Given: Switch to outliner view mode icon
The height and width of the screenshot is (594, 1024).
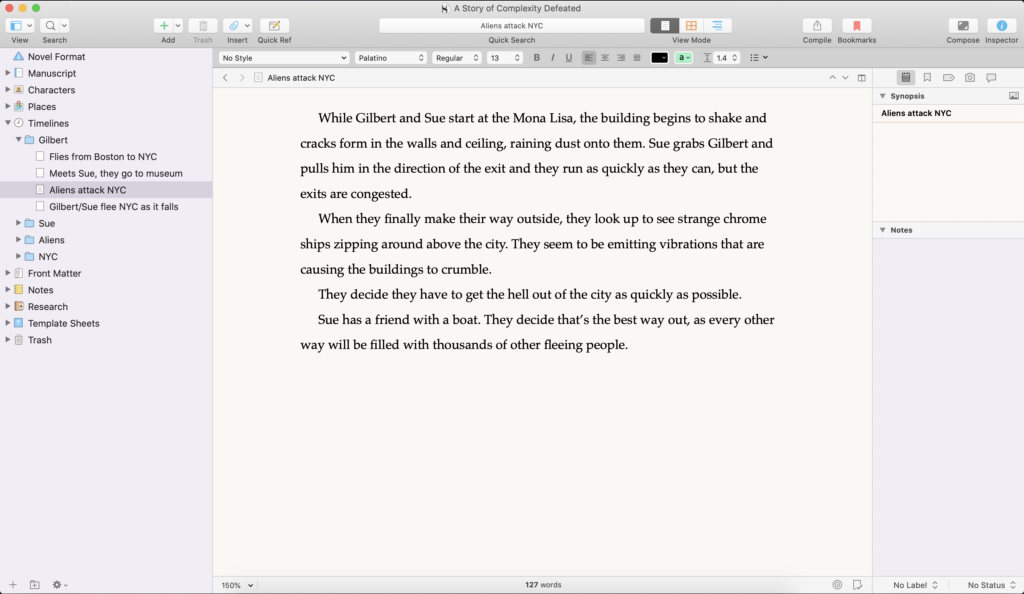Looking at the screenshot, I should (717, 25).
